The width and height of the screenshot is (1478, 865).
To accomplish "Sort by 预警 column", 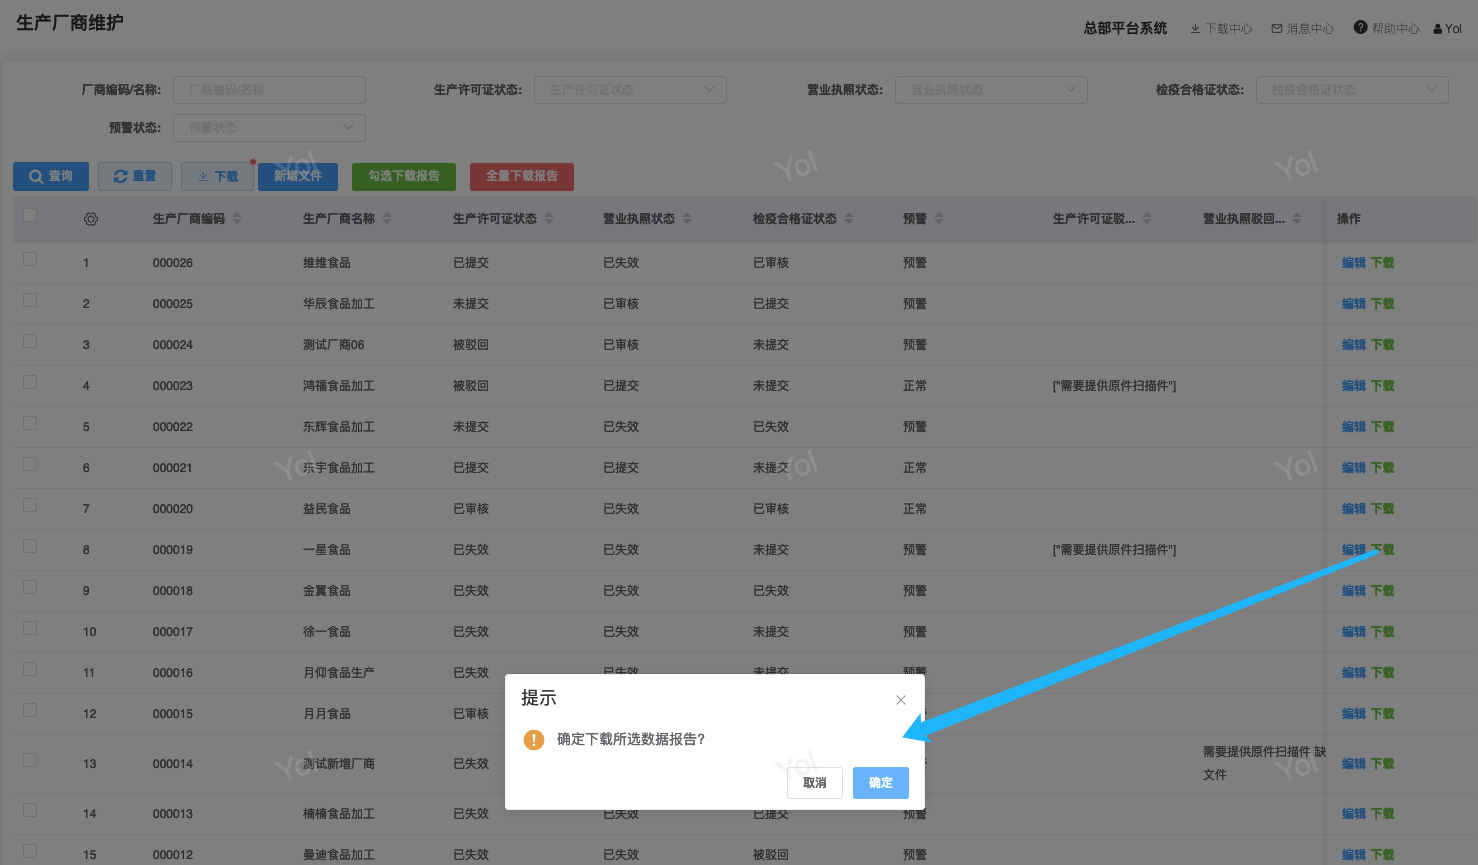I will pyautogui.click(x=939, y=218).
